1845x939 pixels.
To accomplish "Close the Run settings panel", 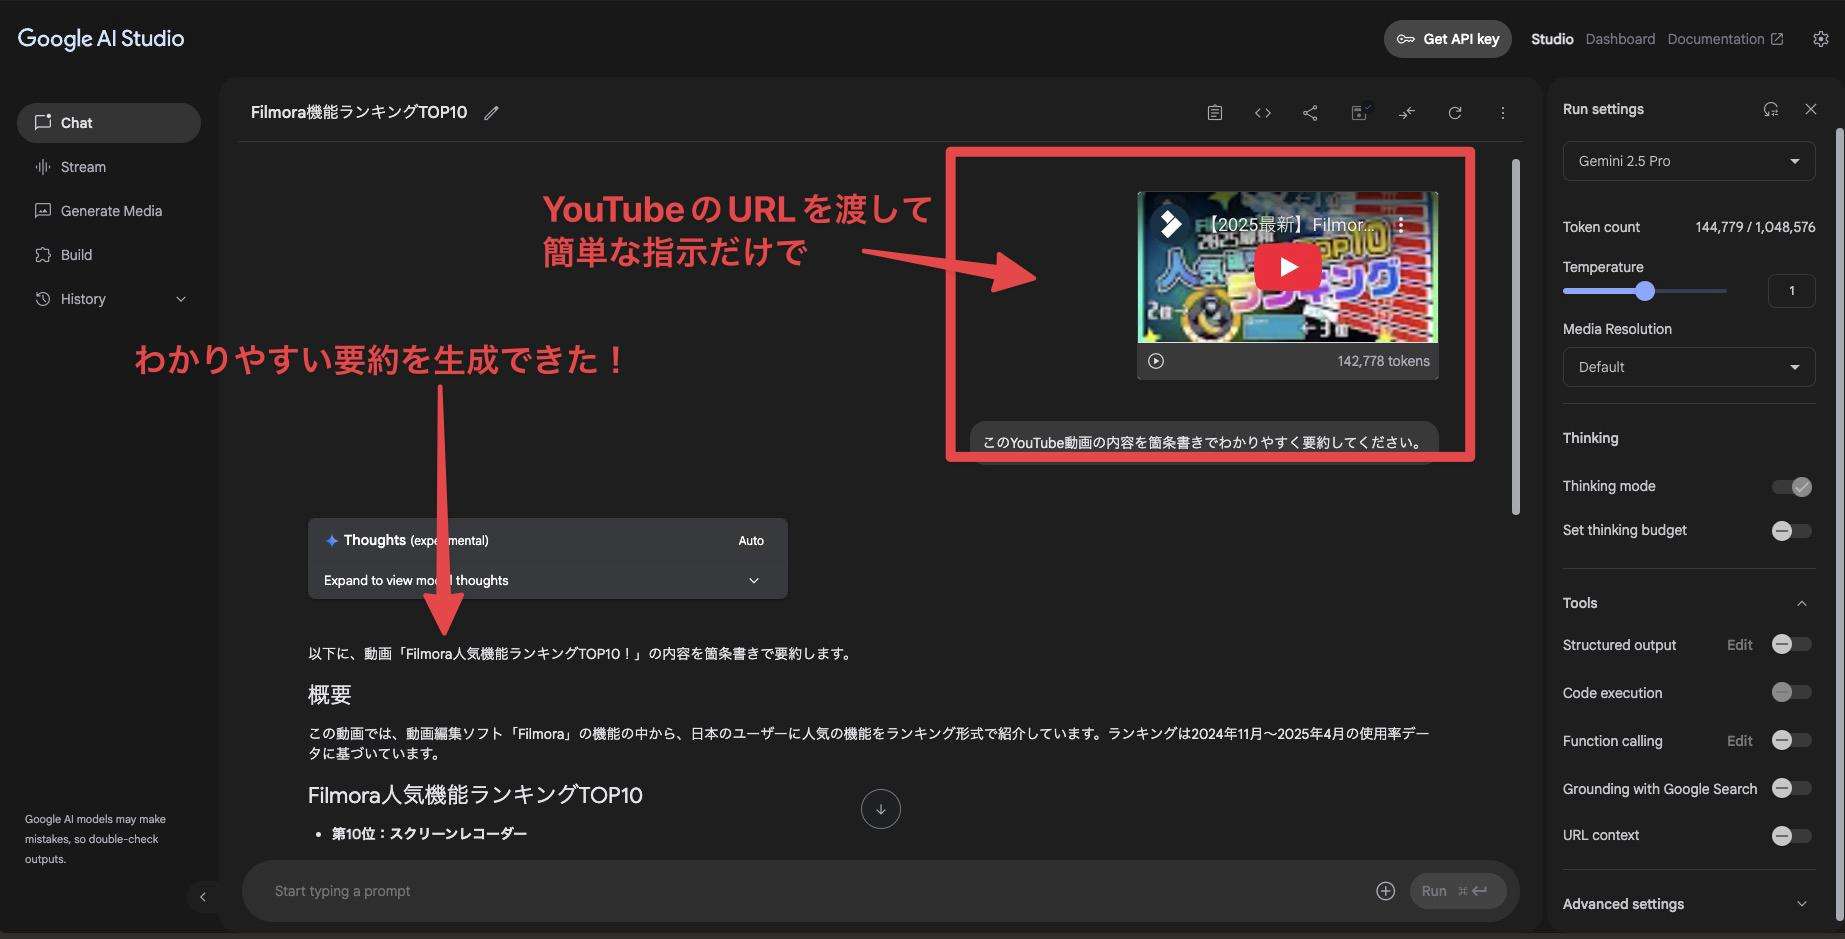I will click(x=1811, y=109).
